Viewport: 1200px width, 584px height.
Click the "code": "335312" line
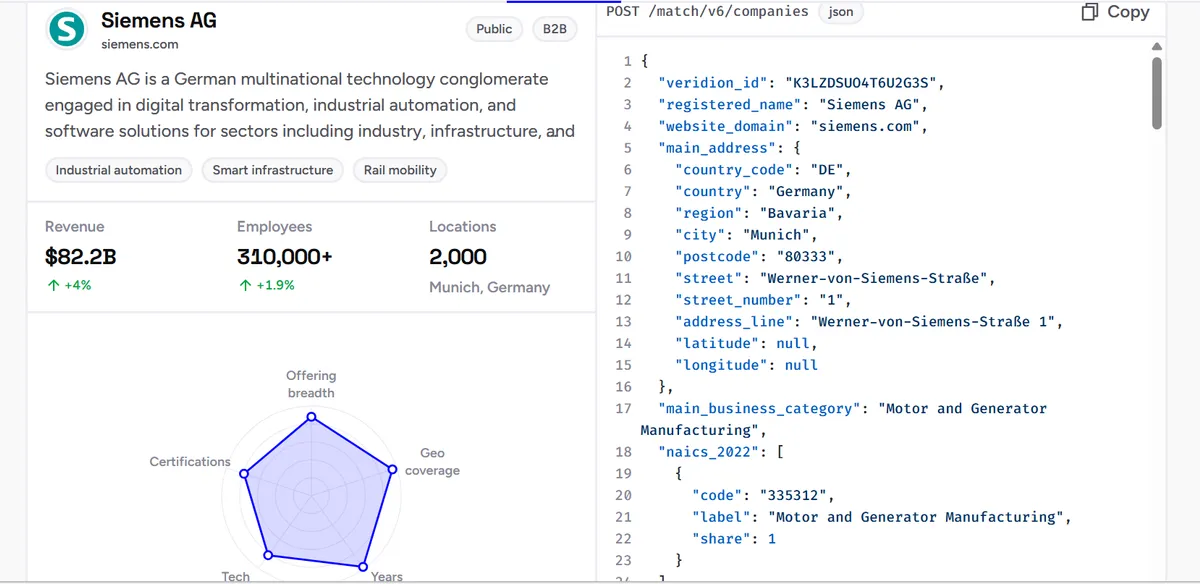coord(763,496)
